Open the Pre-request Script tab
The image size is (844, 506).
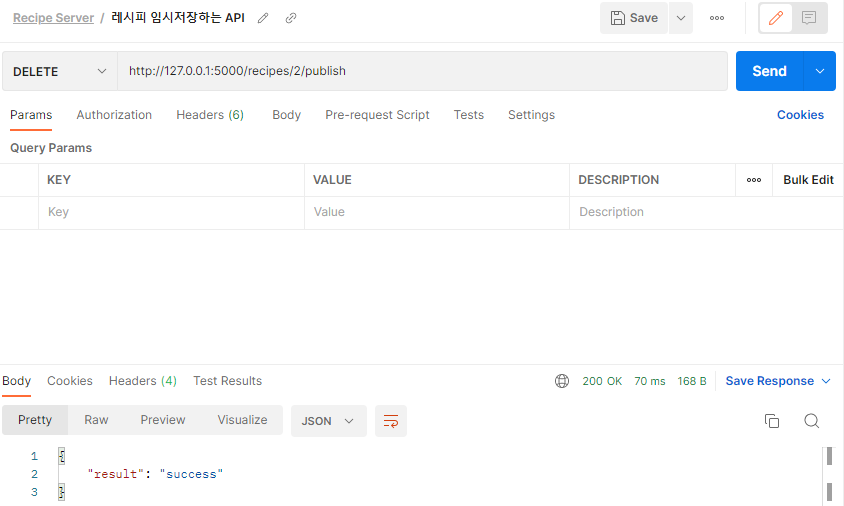377,115
